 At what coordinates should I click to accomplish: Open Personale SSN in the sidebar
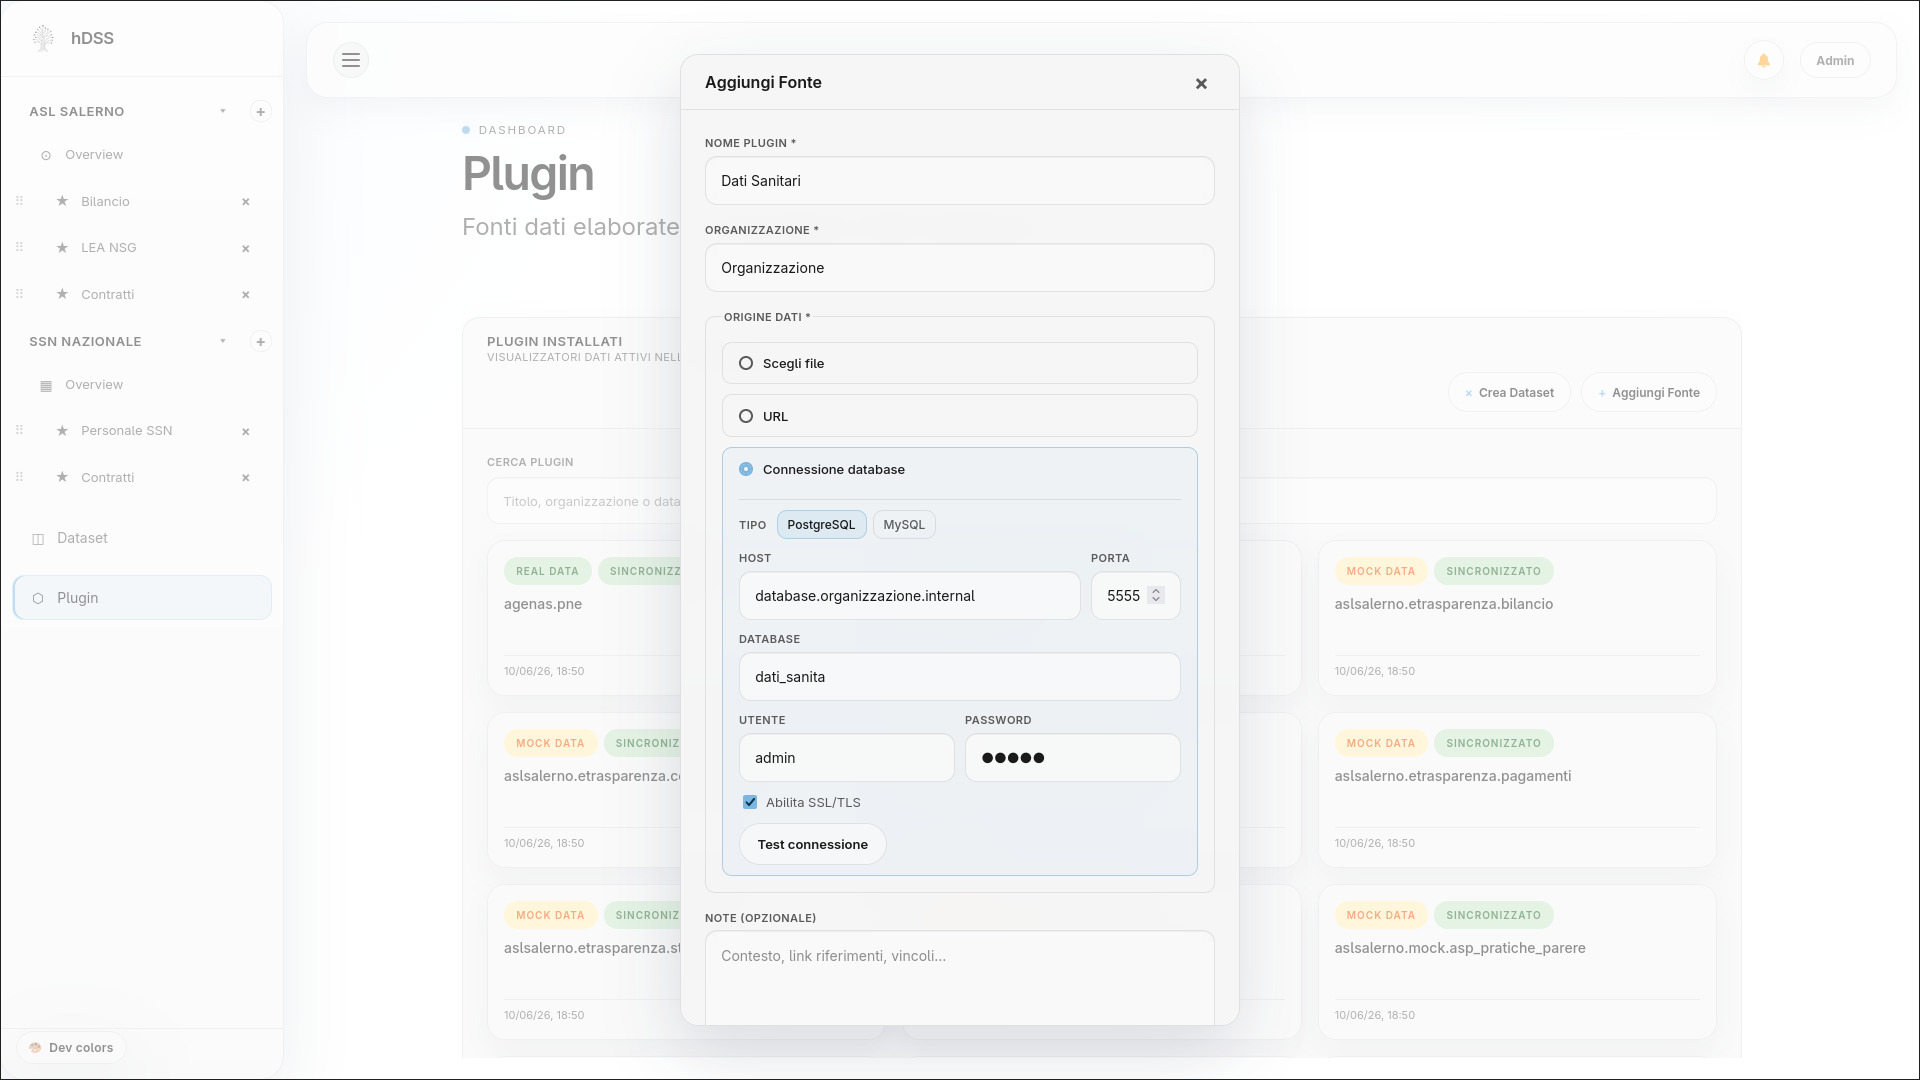126,431
